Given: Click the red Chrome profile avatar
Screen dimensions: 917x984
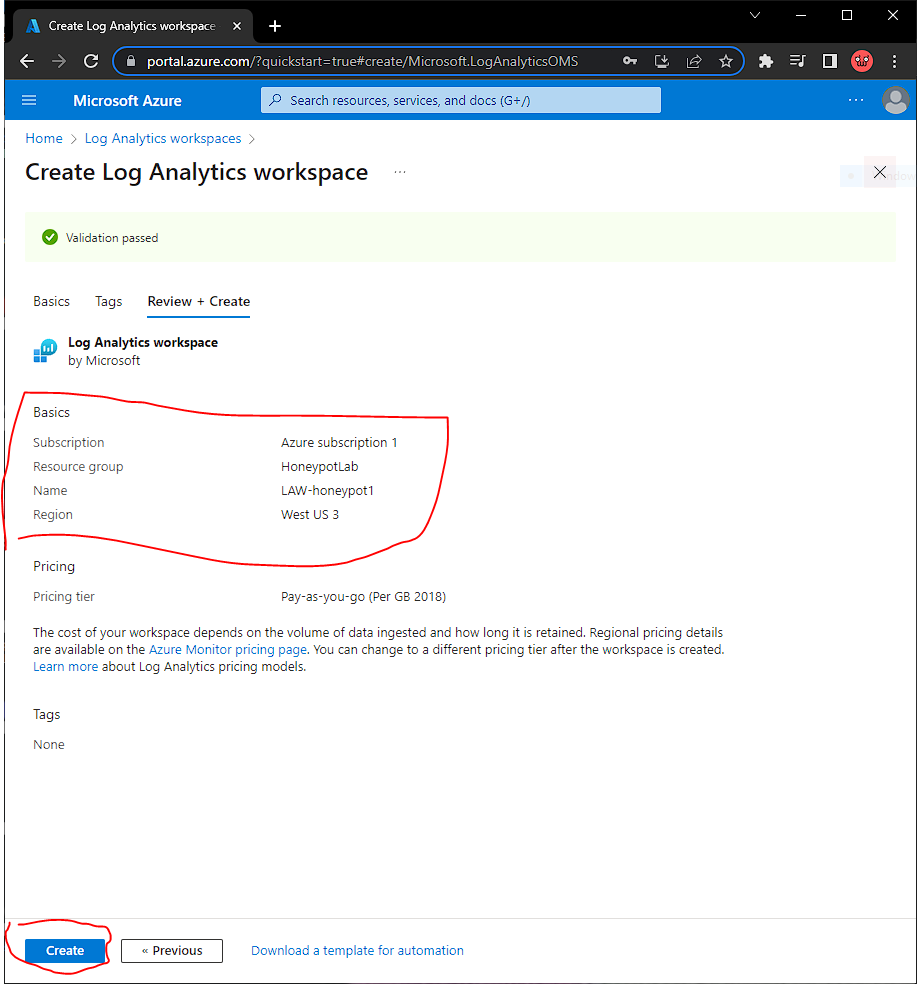Looking at the screenshot, I should tap(862, 61).
